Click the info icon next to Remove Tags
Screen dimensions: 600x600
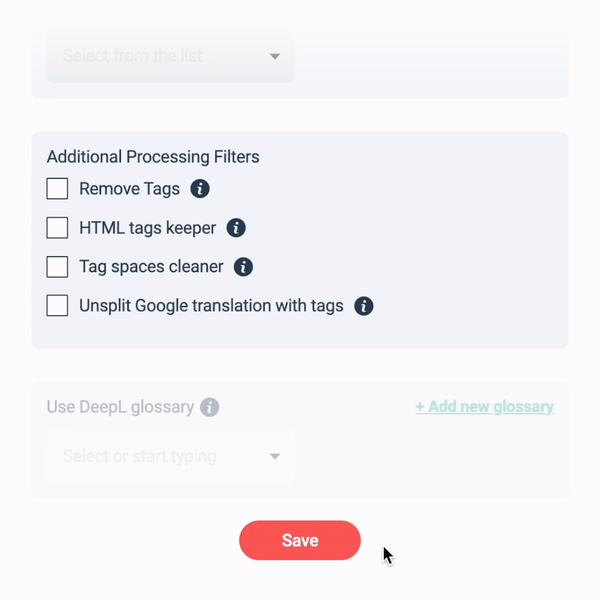200,189
